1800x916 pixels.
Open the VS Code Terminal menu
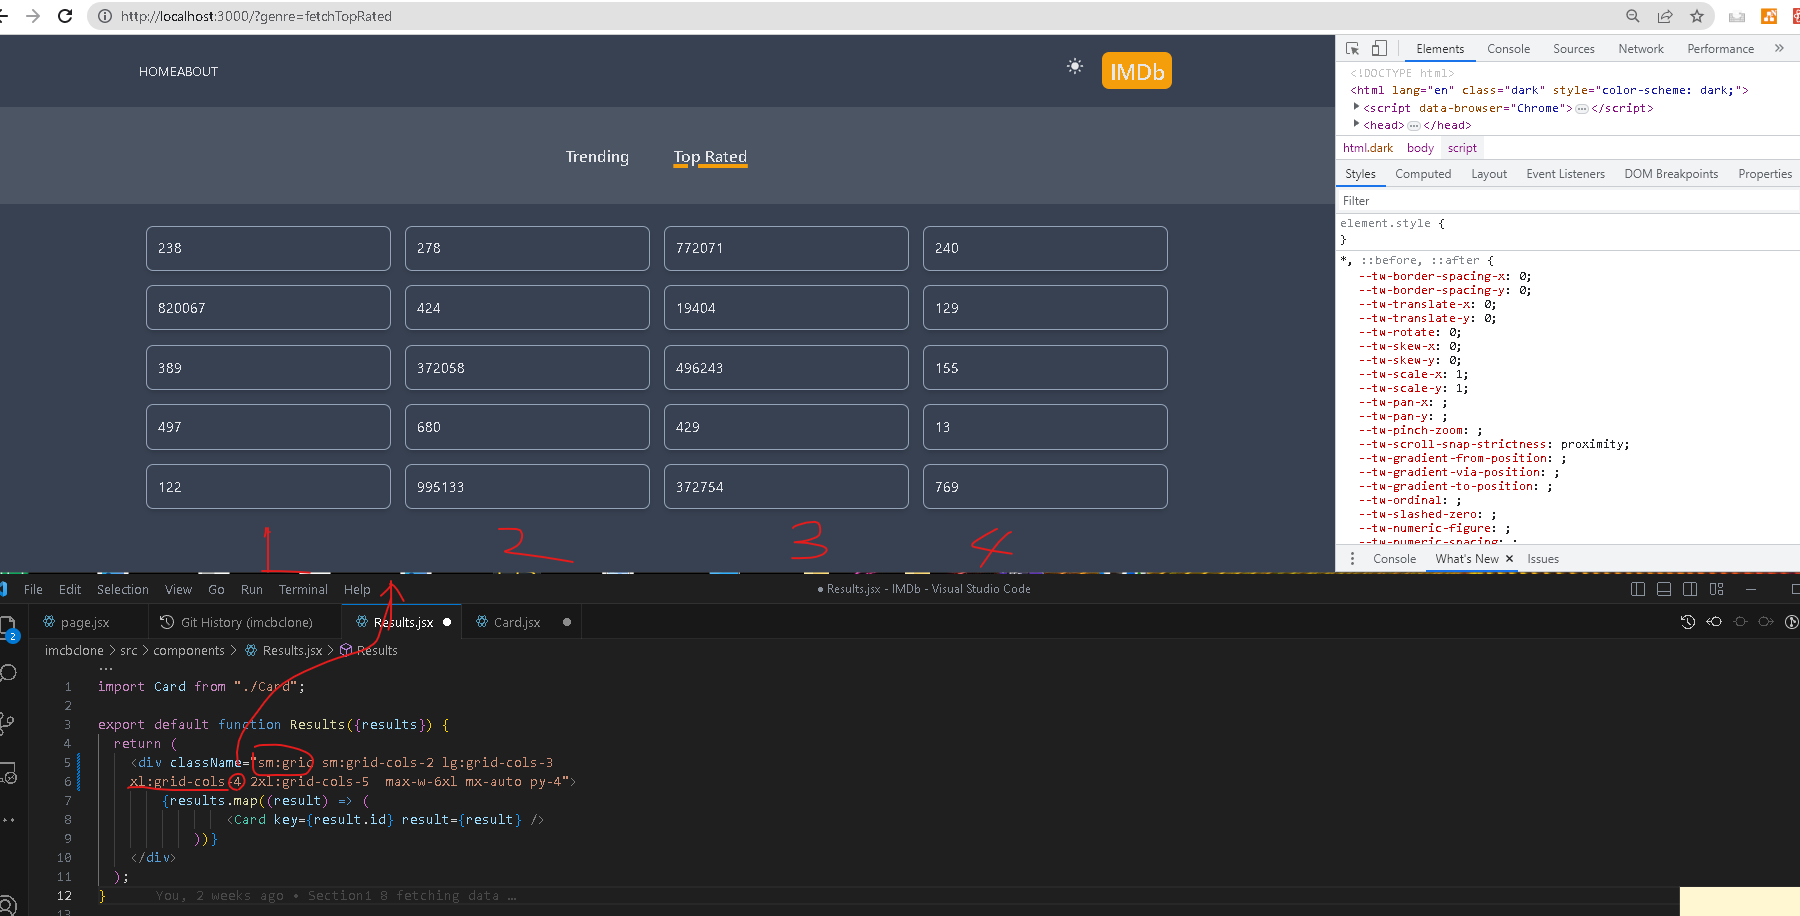pyautogui.click(x=303, y=590)
